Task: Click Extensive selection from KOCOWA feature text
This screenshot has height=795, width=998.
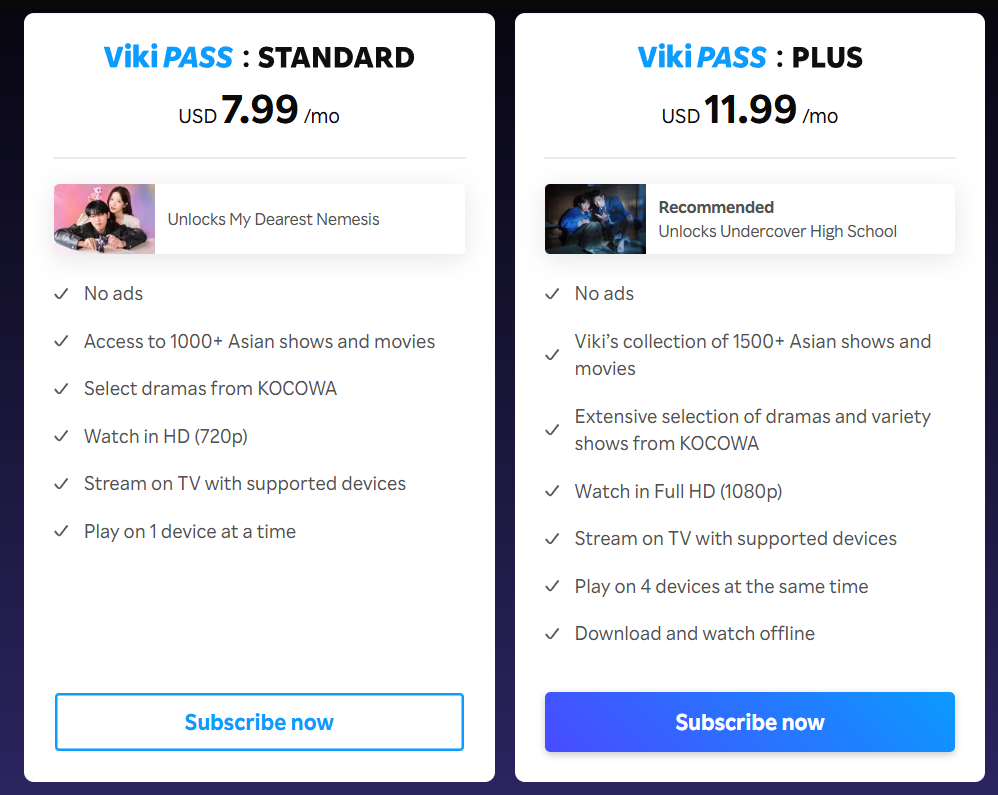Action: 752,430
